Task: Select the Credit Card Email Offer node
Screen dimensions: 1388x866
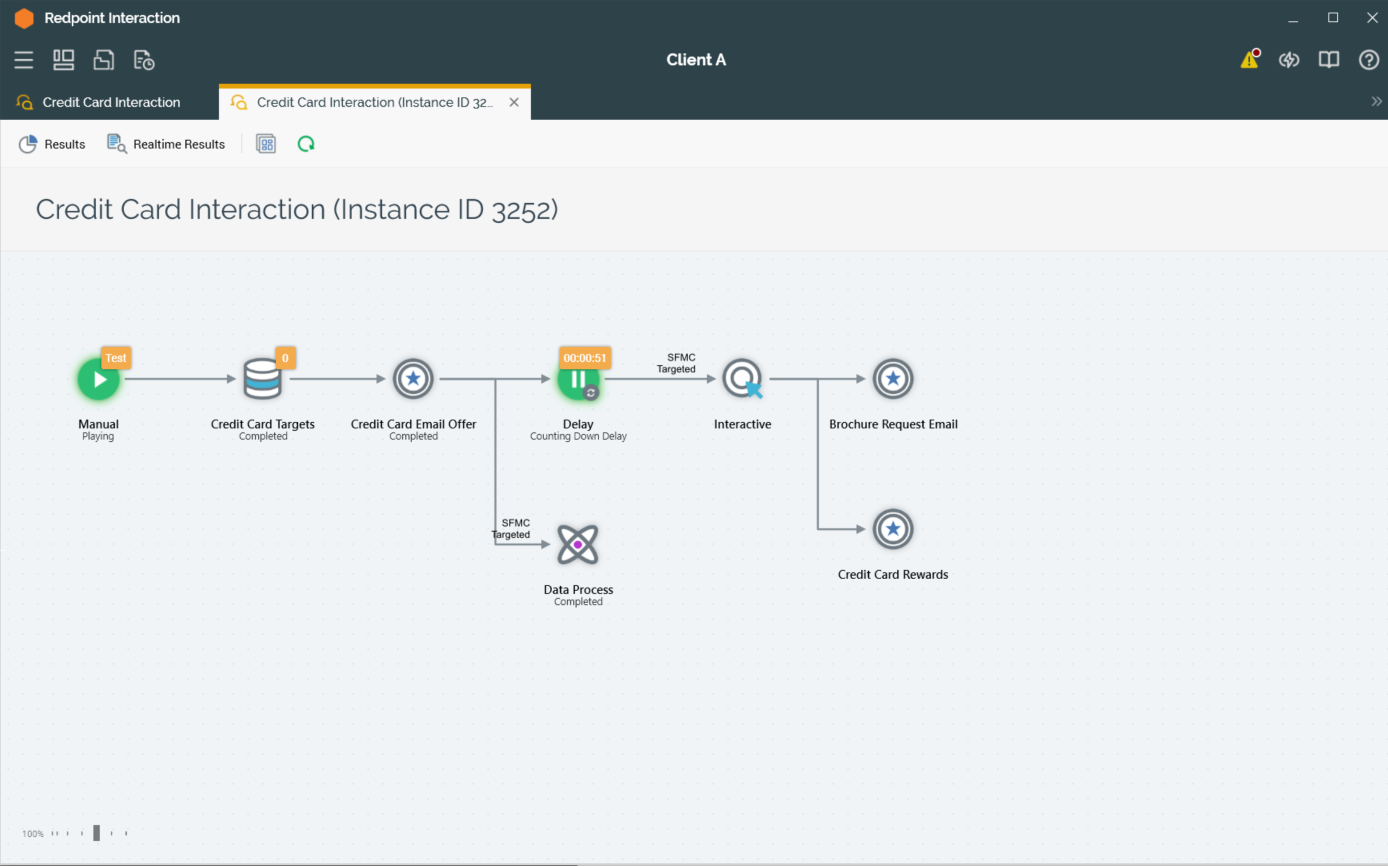Action: point(413,379)
